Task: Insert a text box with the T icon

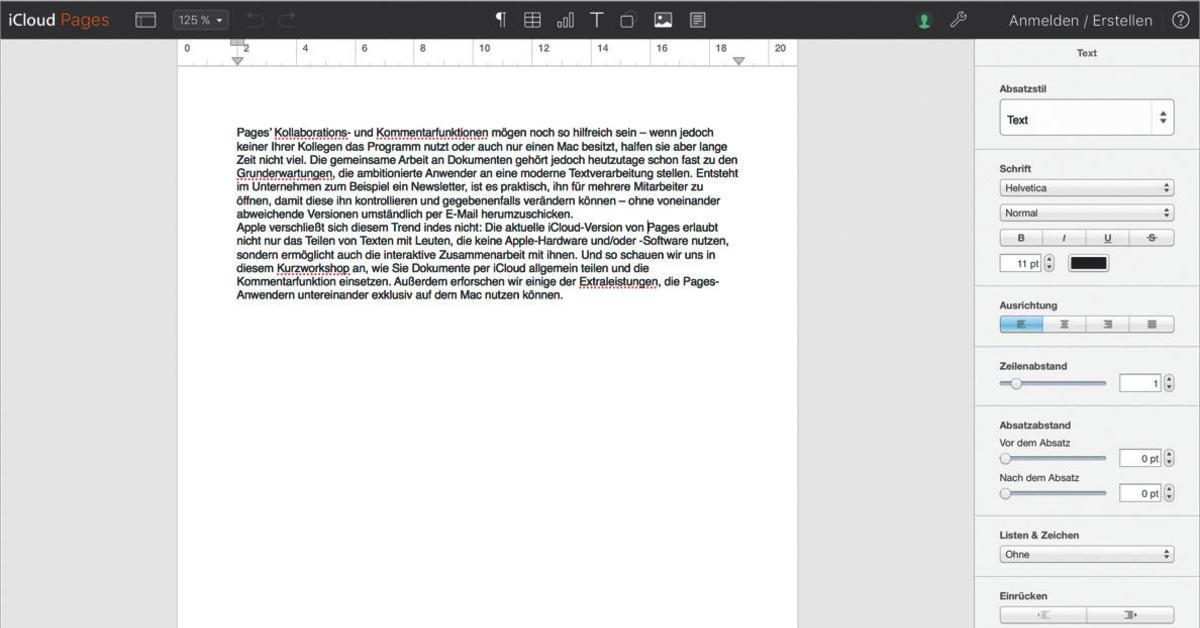Action: pyautogui.click(x=596, y=20)
